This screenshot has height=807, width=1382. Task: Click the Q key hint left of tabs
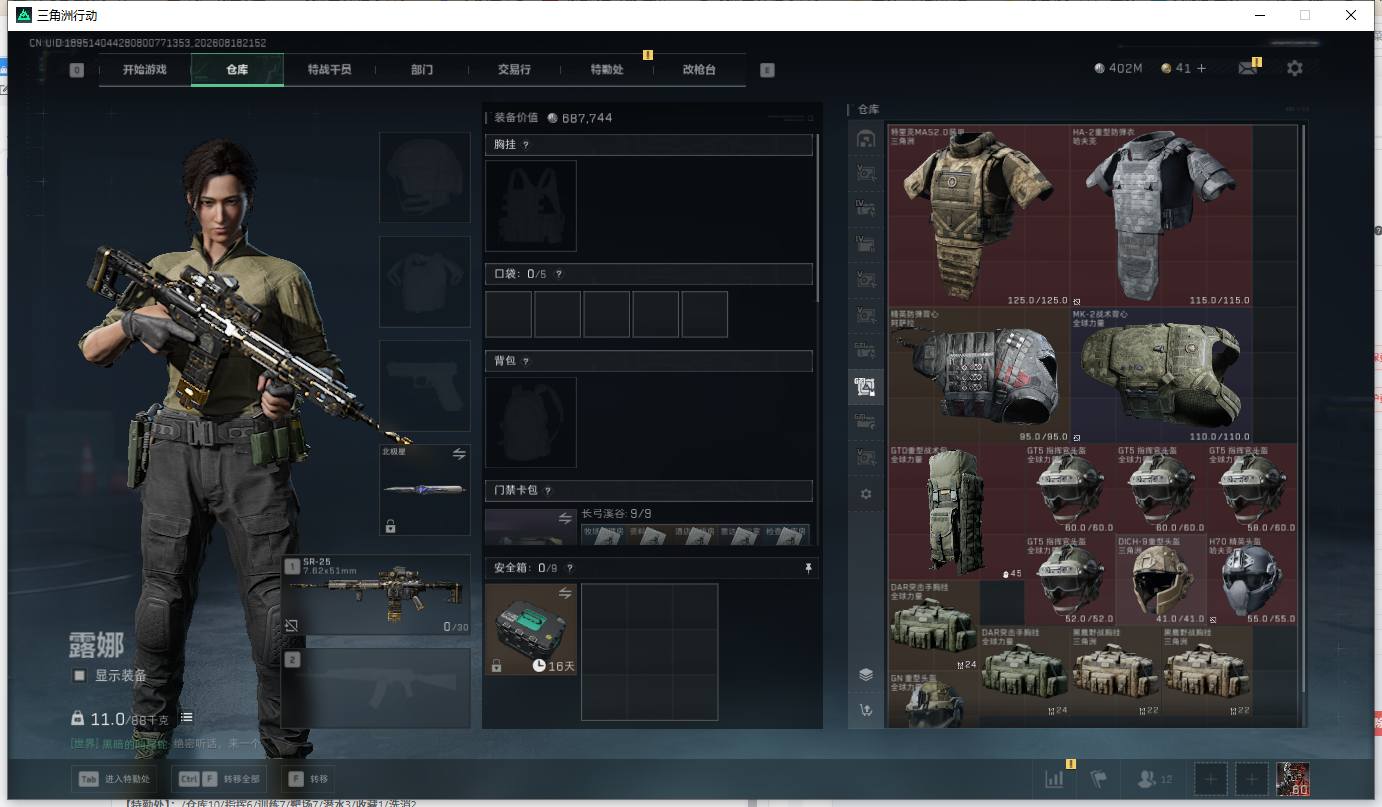click(x=77, y=70)
